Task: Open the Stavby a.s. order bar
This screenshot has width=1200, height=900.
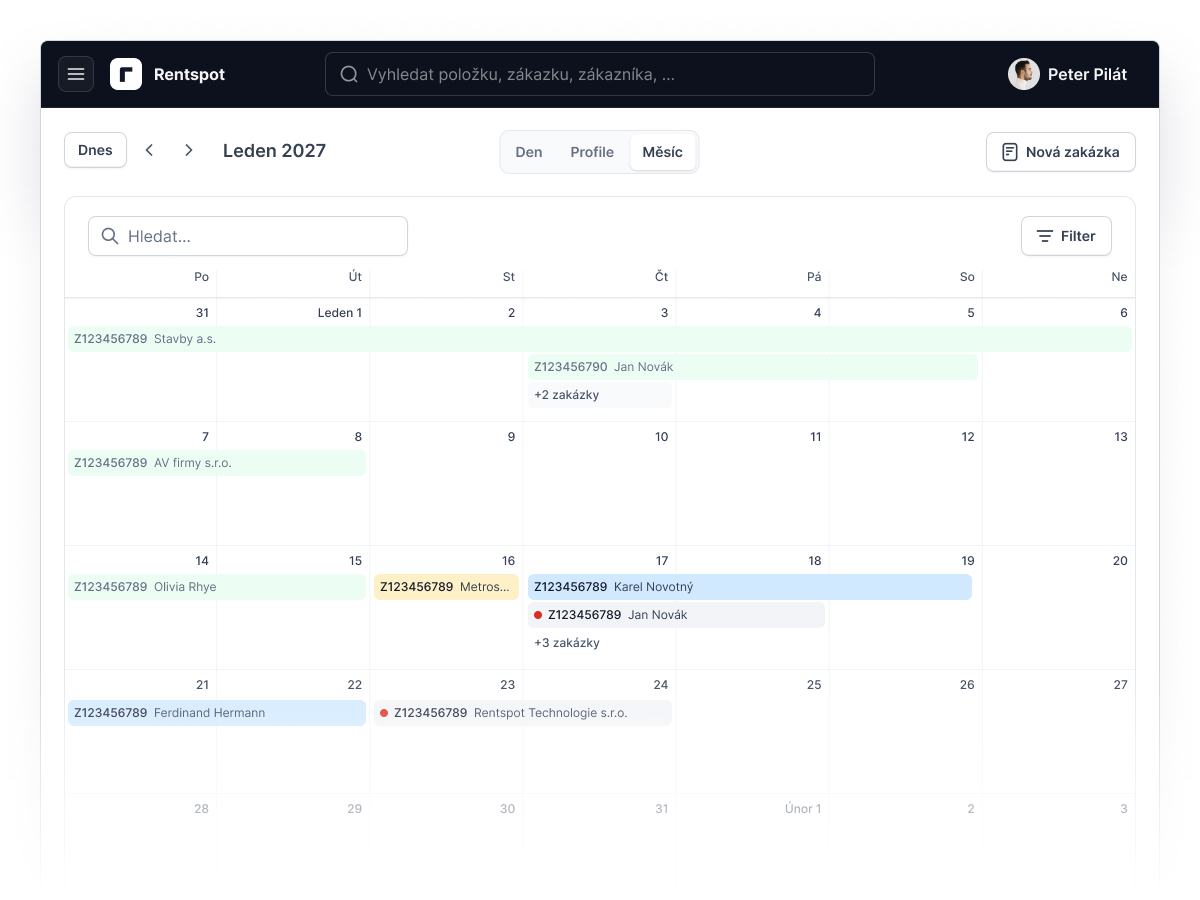Action: coord(600,339)
